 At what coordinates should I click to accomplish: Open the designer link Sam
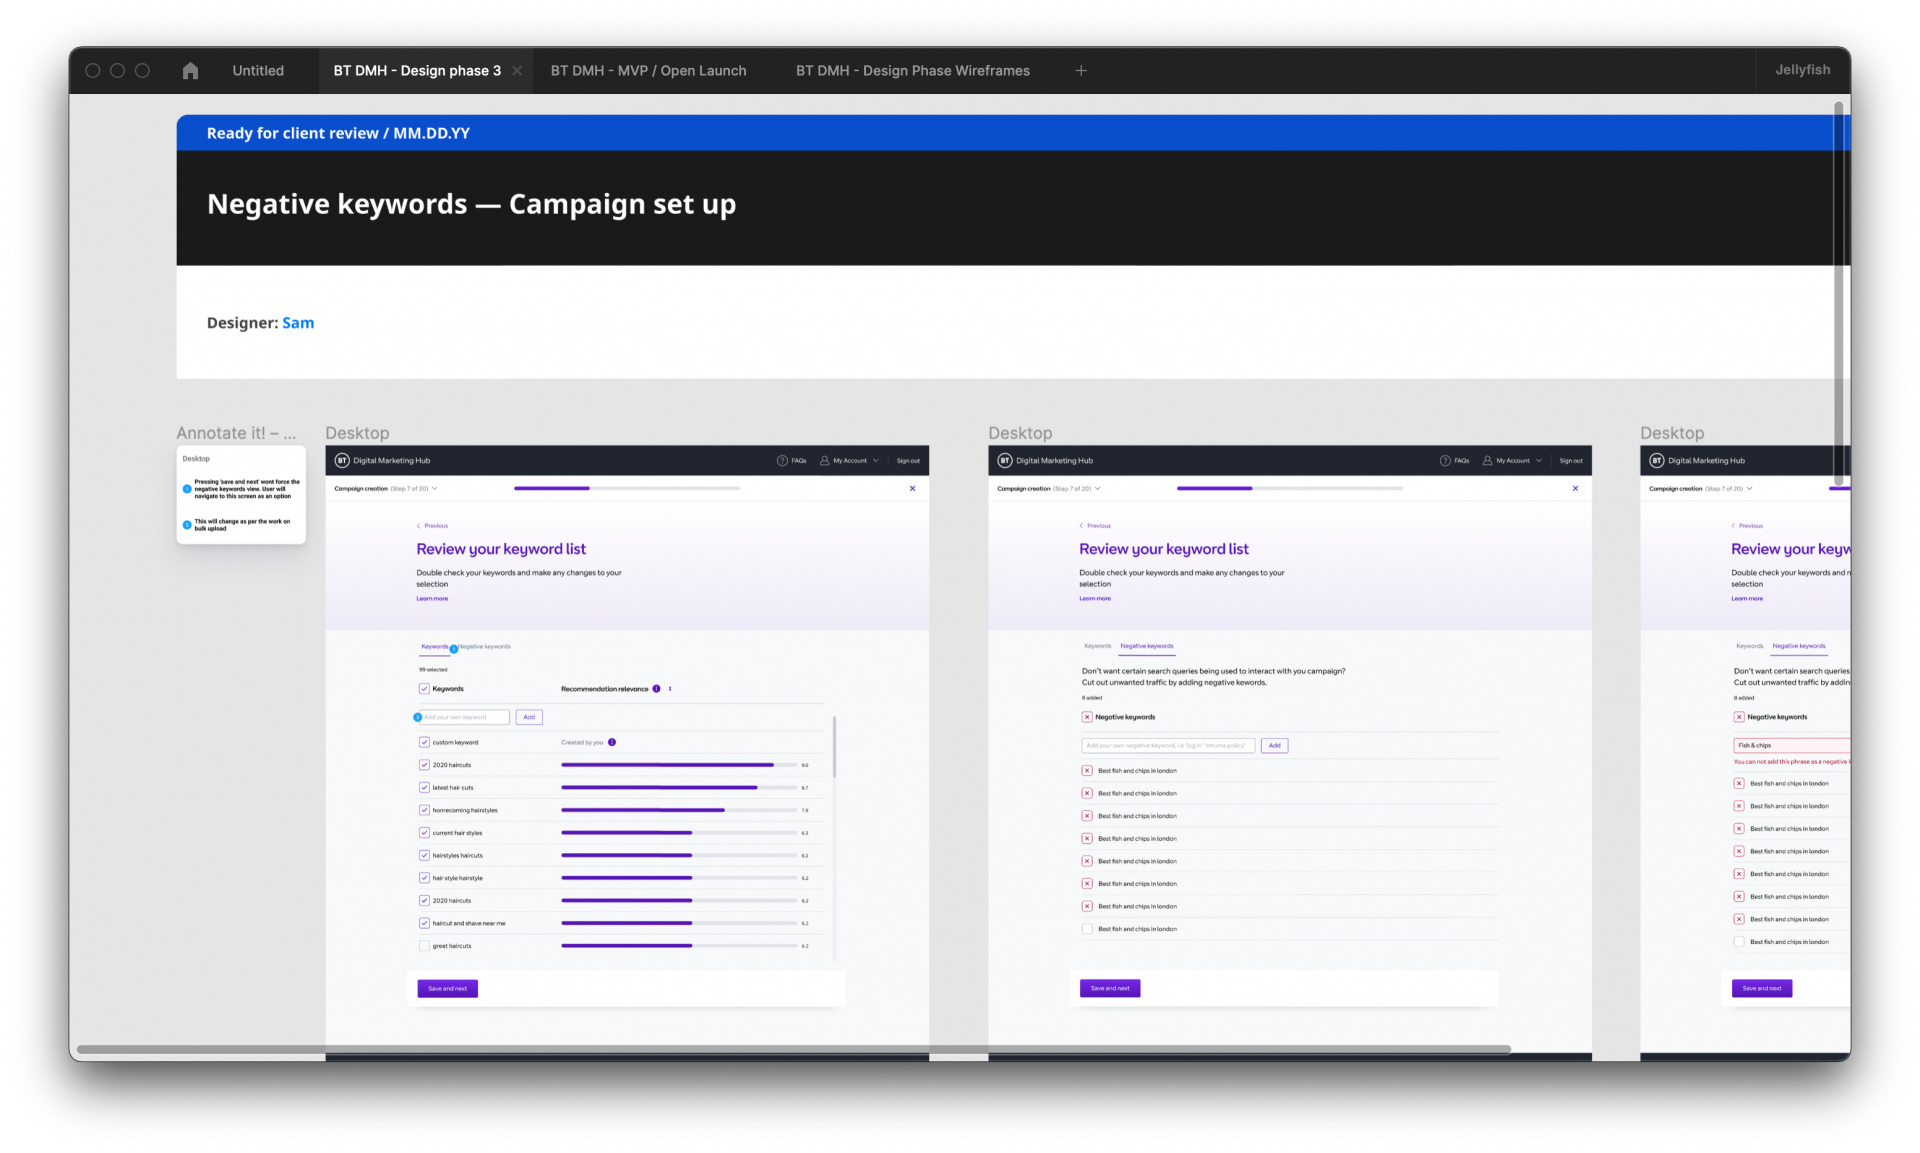(x=298, y=323)
